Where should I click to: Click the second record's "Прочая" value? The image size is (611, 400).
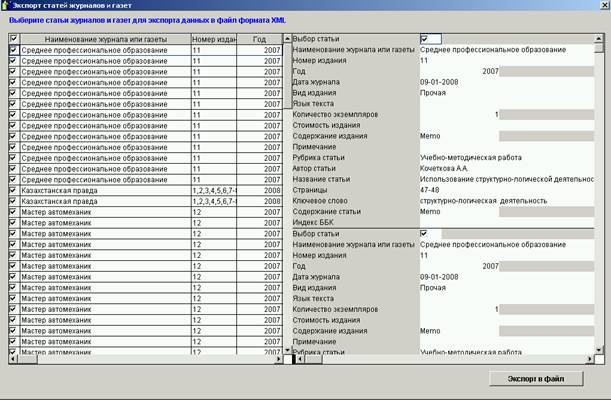(x=433, y=288)
